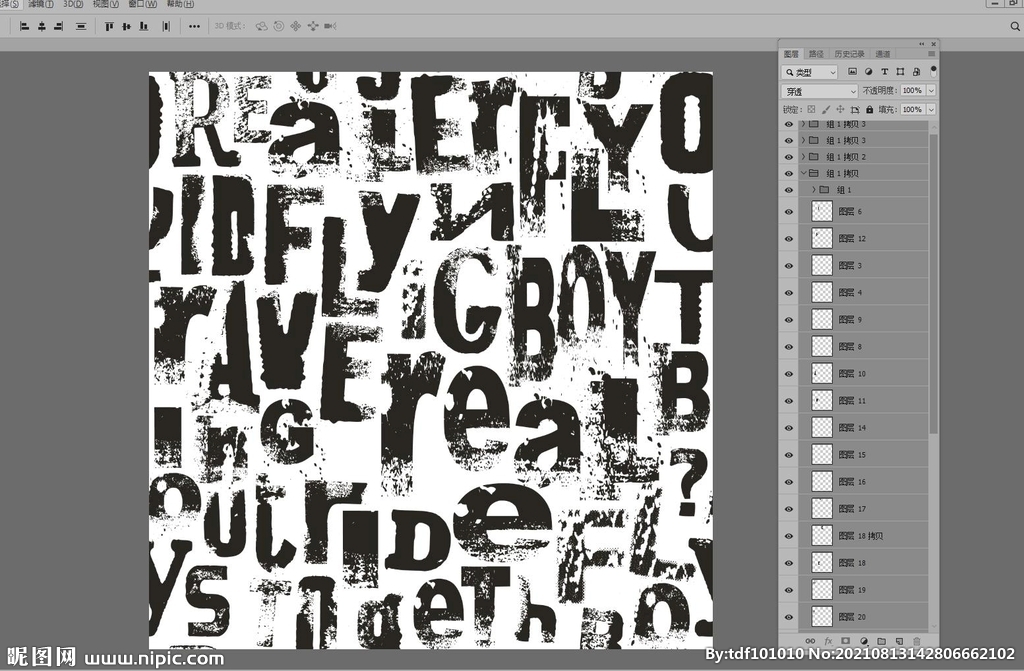Image resolution: width=1024 pixels, height=671 pixels.
Task: Filter layers by shape layers icon
Action: pyautogui.click(x=900, y=72)
